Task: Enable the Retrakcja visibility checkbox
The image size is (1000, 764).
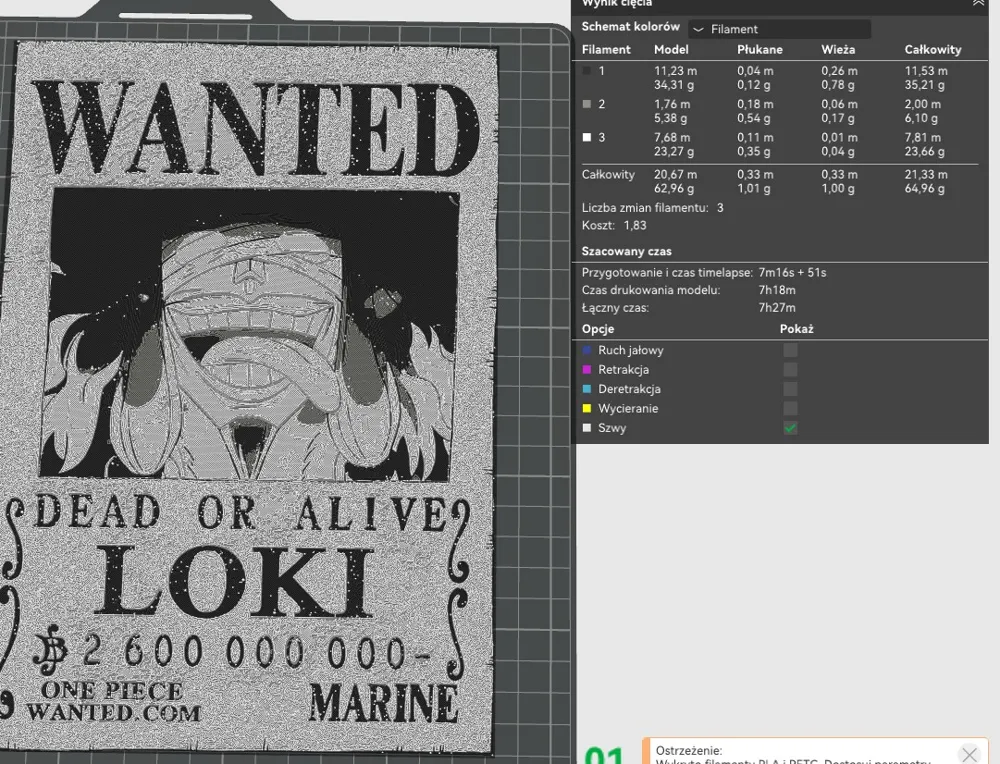Action: tap(790, 370)
